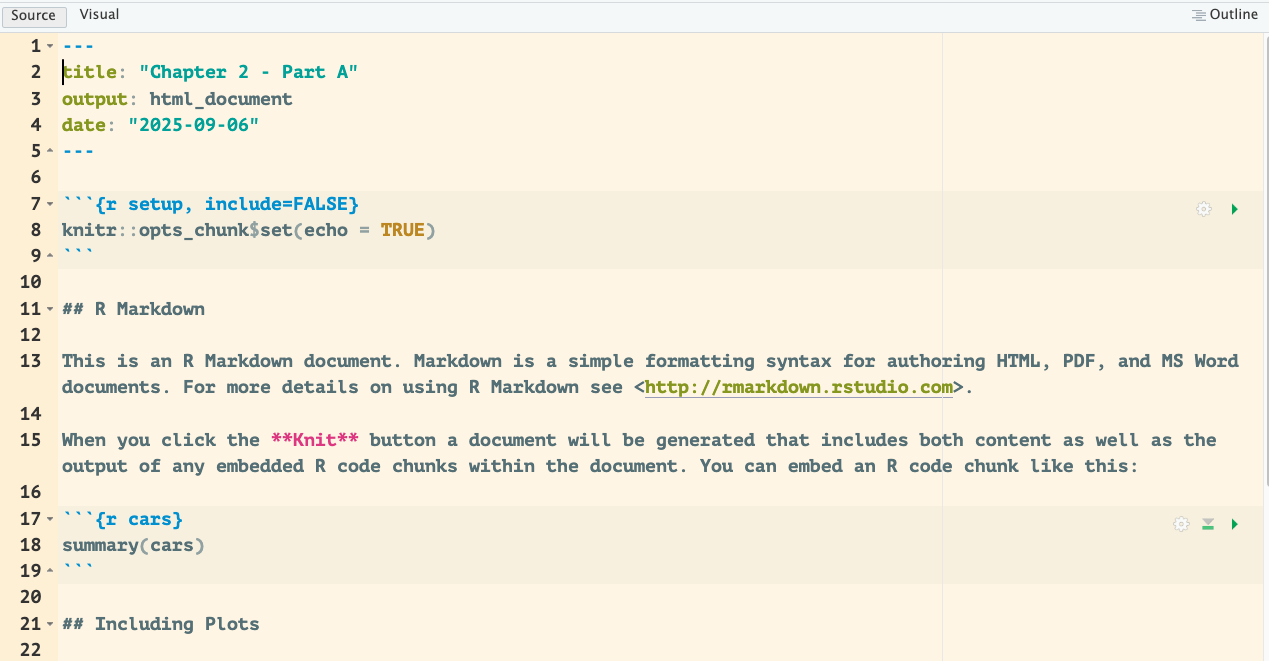This screenshot has width=1269, height=661.
Task: Click the "date" YAML key
Action: (83, 125)
